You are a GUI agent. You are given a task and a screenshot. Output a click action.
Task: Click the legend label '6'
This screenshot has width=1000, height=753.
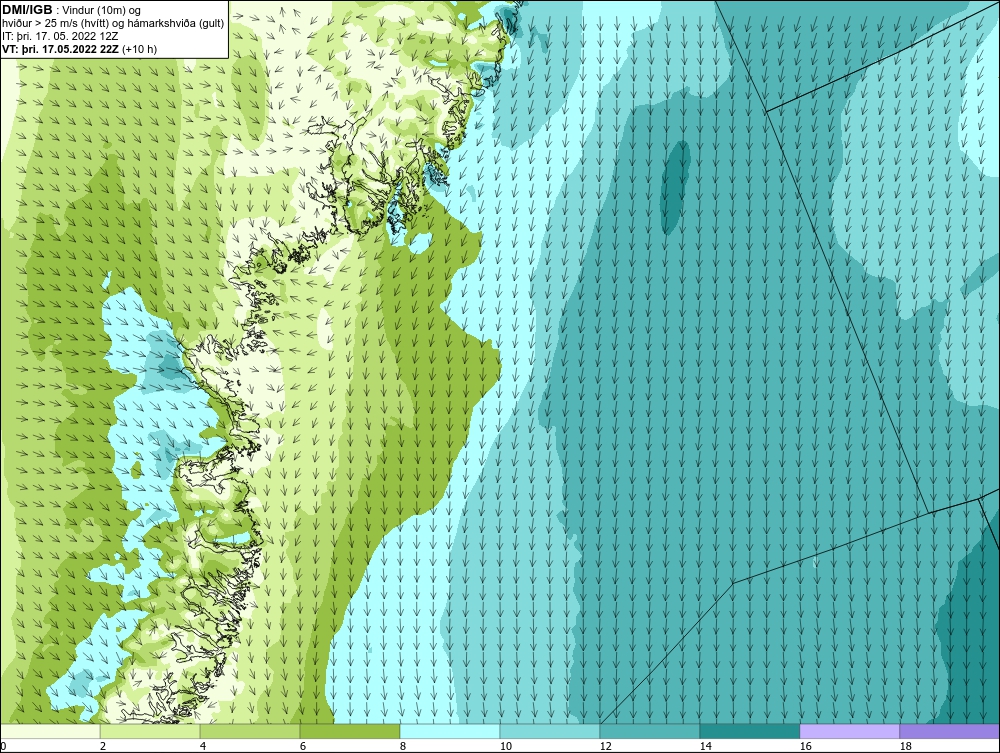pos(303,746)
